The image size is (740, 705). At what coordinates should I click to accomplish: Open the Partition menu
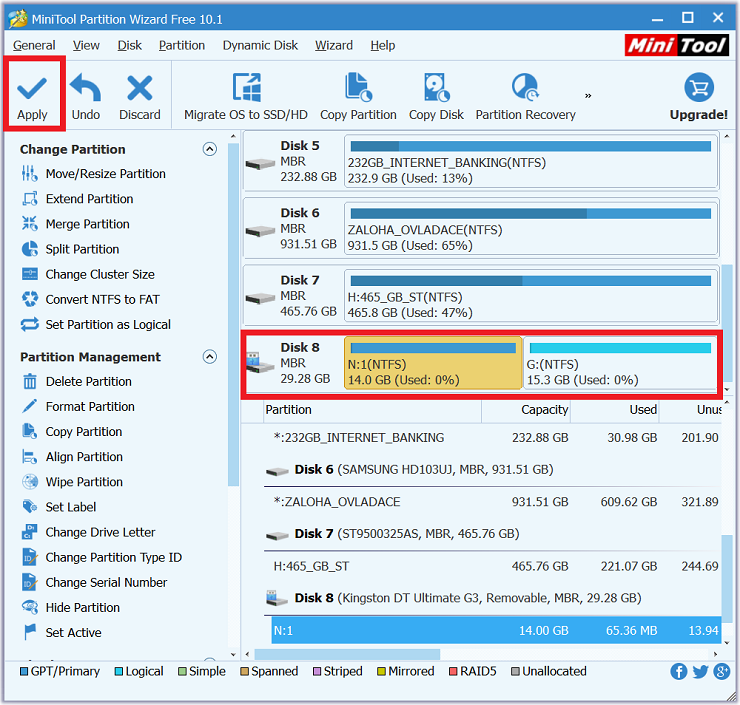182,45
